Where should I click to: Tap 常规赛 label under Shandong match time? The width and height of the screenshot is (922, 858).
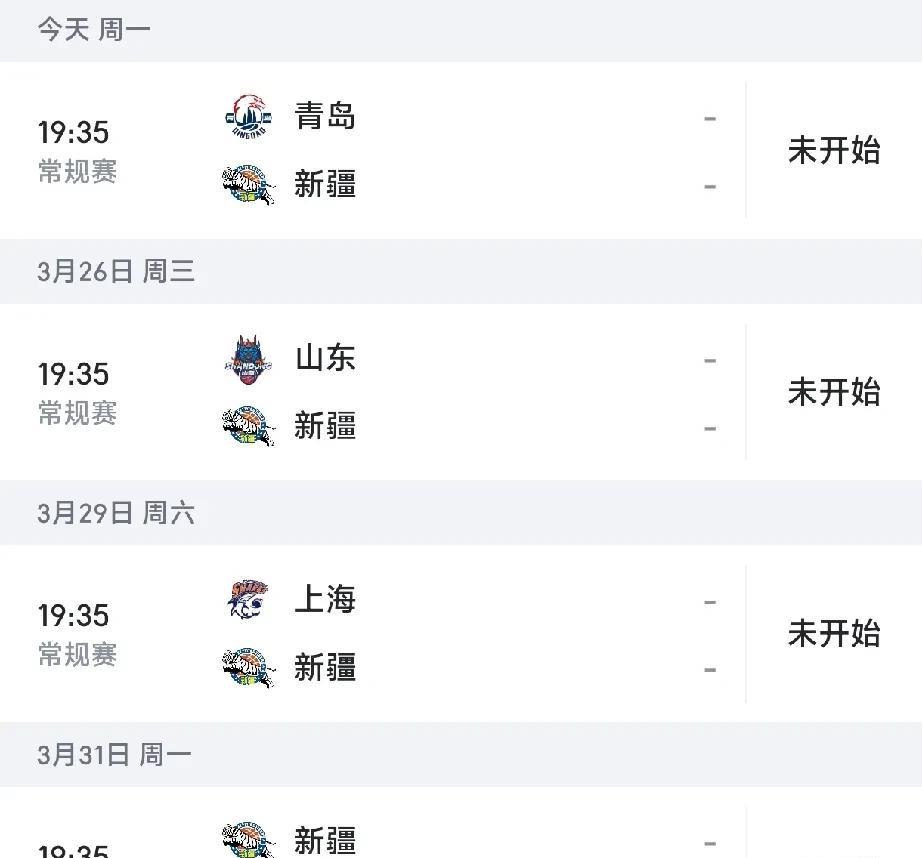(78, 413)
